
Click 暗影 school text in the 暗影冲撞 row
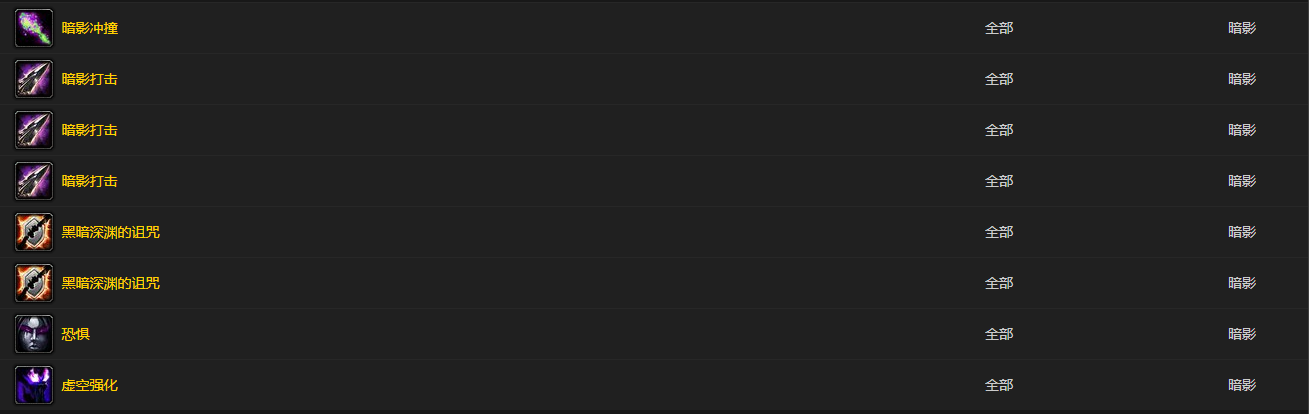point(1242,28)
